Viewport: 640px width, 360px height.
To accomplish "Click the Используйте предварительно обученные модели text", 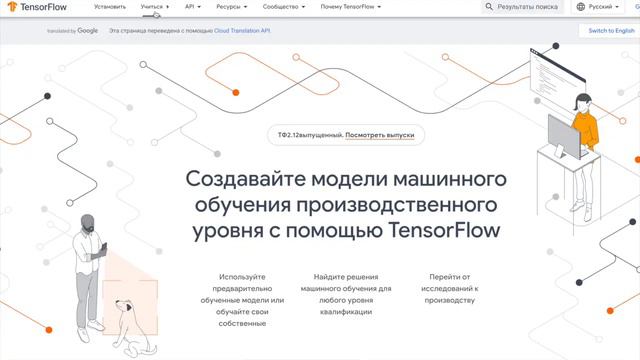I will coord(242,300).
